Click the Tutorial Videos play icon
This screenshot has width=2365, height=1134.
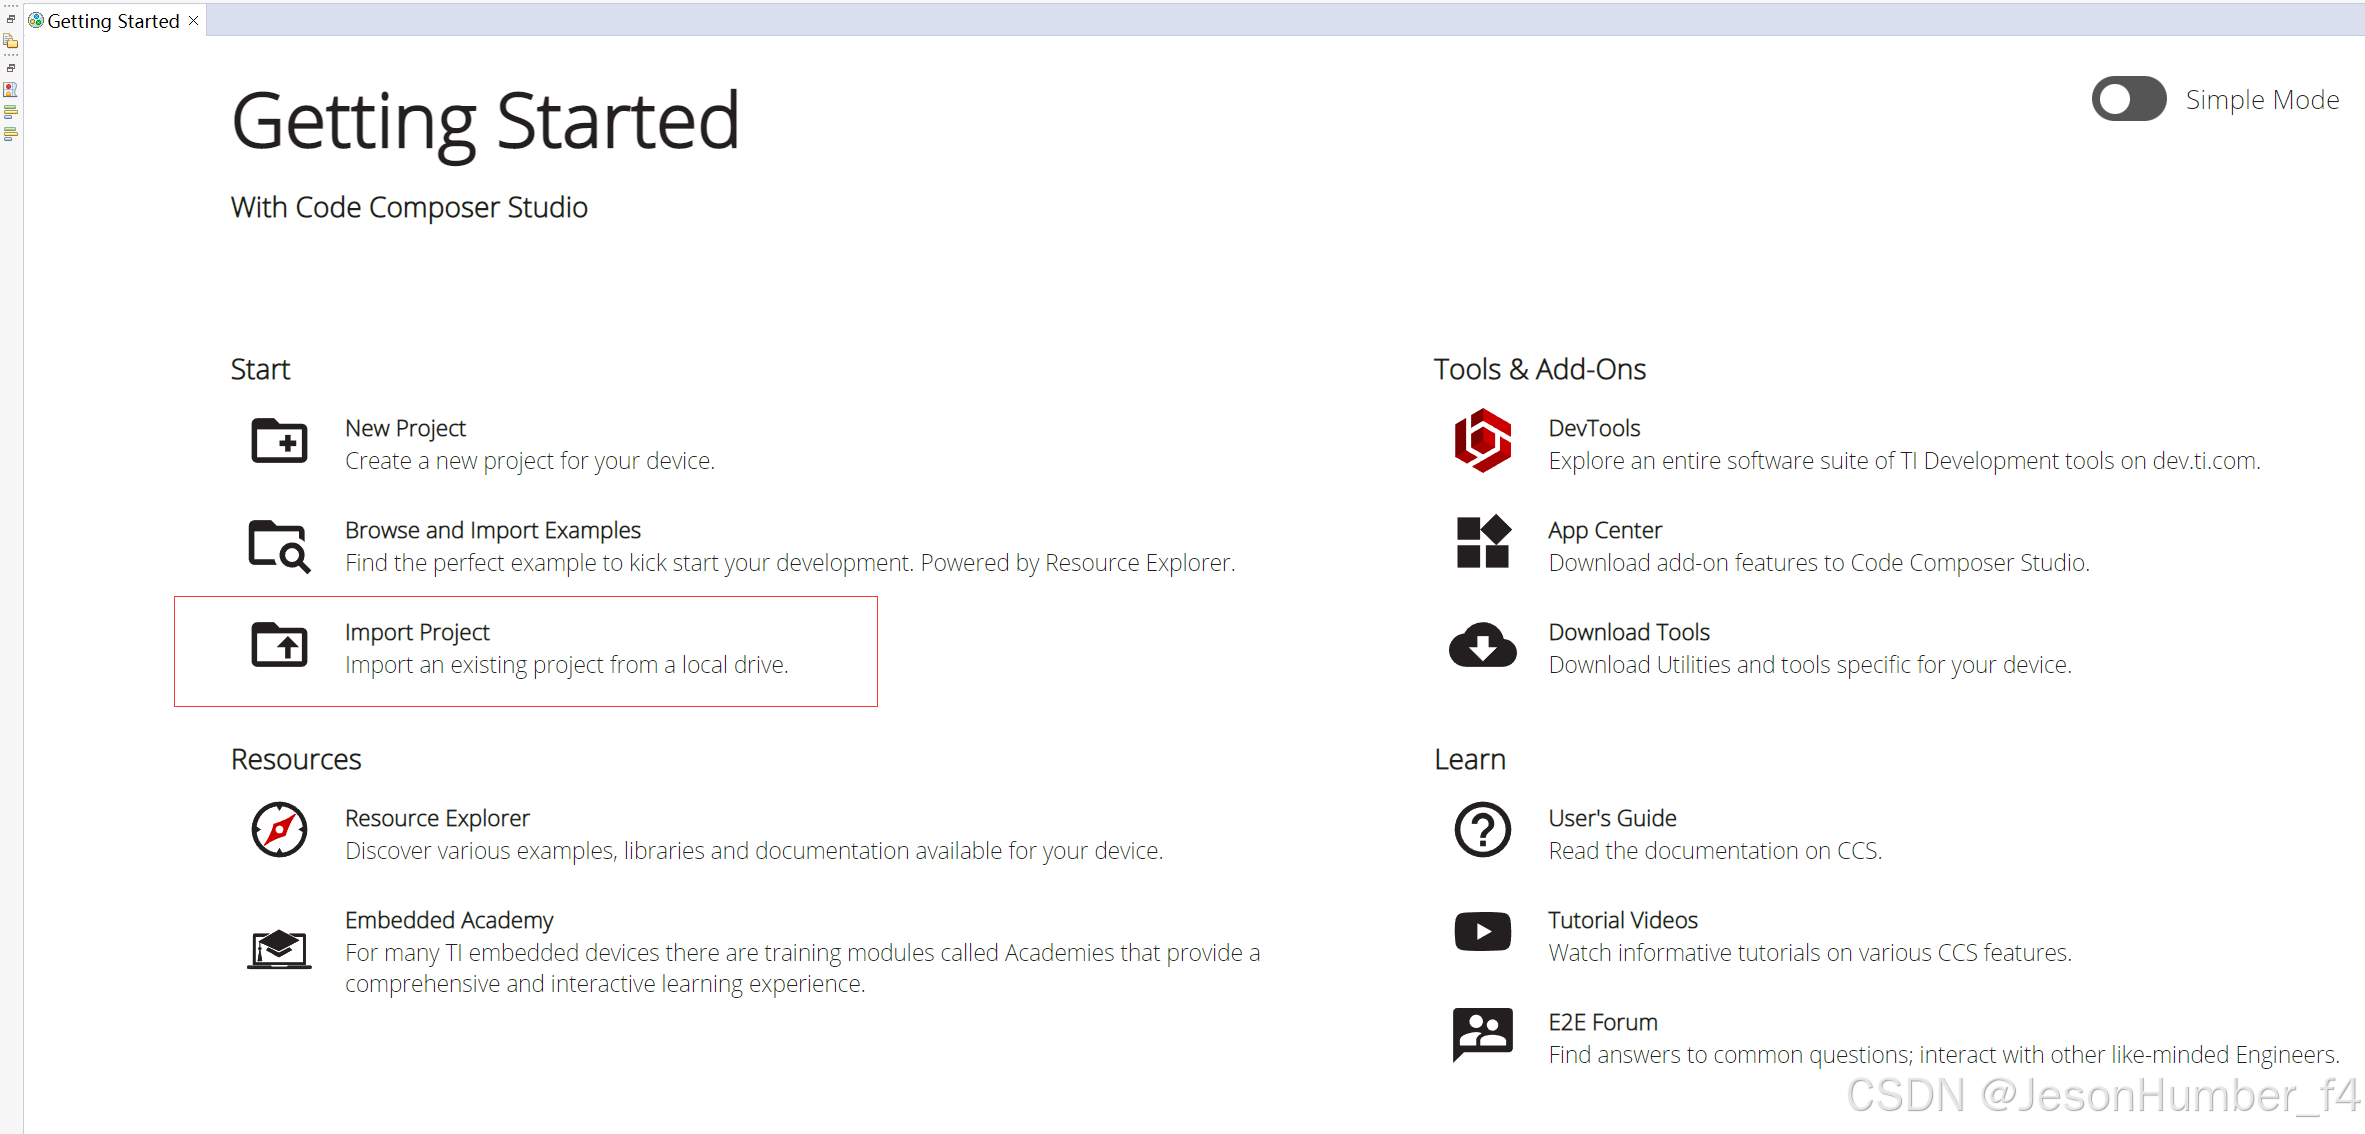(x=1482, y=932)
